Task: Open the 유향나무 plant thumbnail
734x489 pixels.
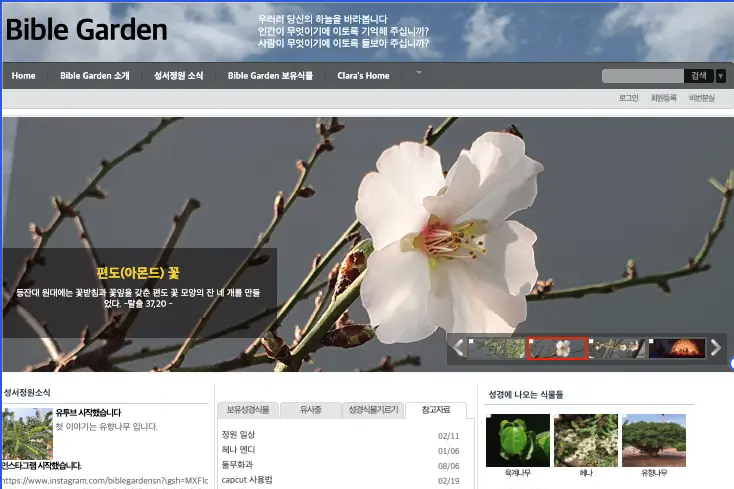Action: click(x=654, y=441)
